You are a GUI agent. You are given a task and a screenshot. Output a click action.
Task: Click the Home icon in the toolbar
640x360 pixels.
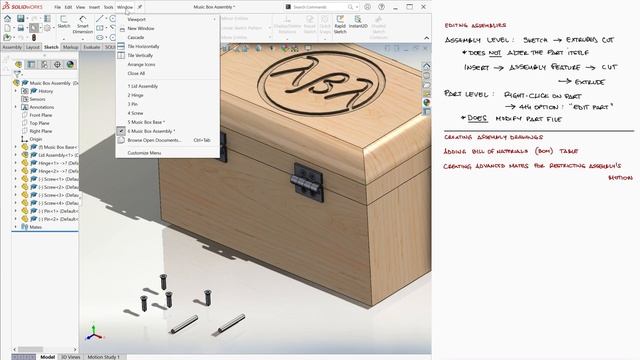click(x=7, y=18)
